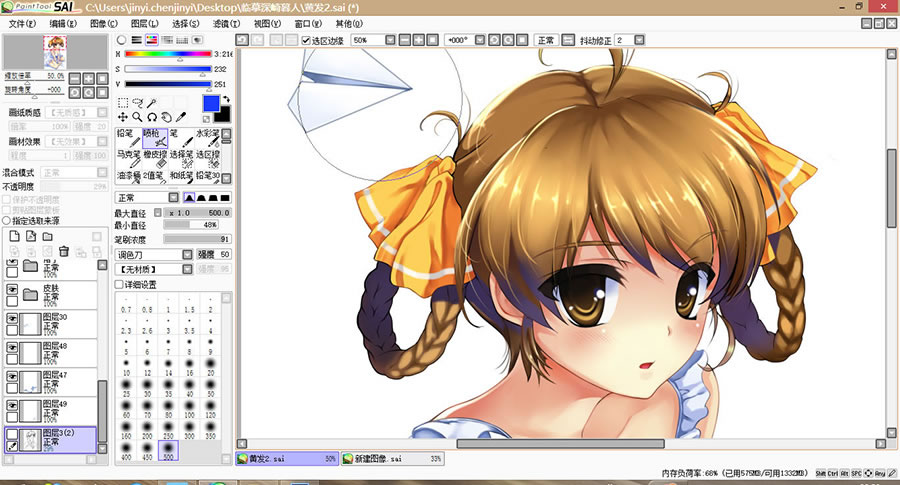Screen dimensions: 900x485
Task: Open the +000° rotation angle dropdown
Action: click(x=480, y=40)
